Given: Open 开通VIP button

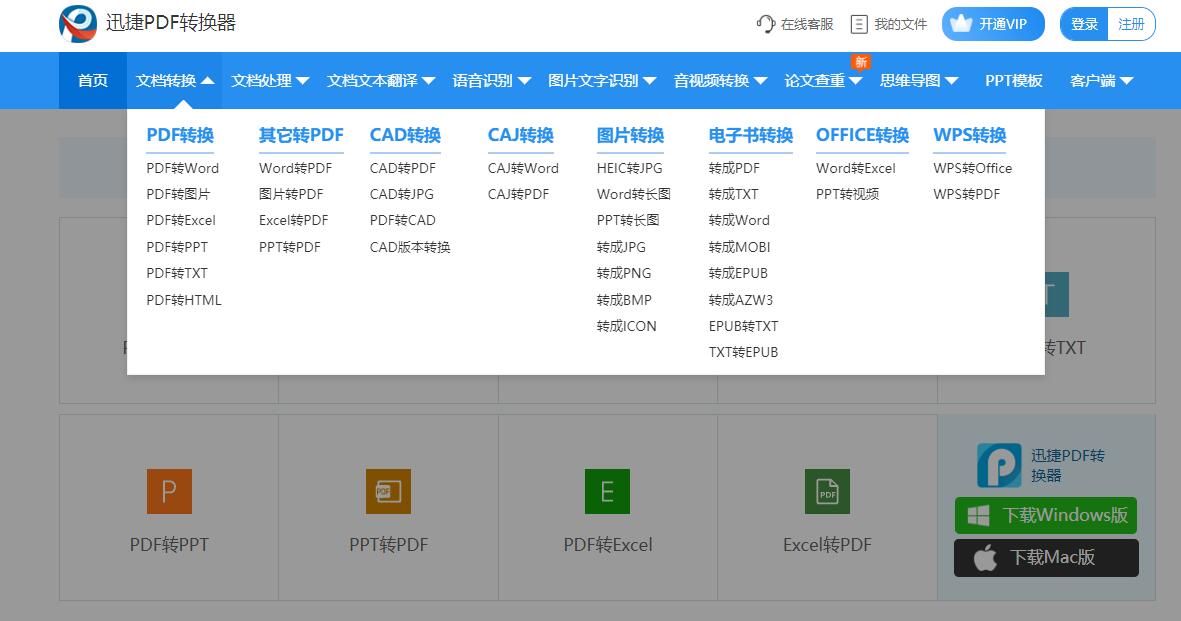Looking at the screenshot, I should (x=993, y=24).
